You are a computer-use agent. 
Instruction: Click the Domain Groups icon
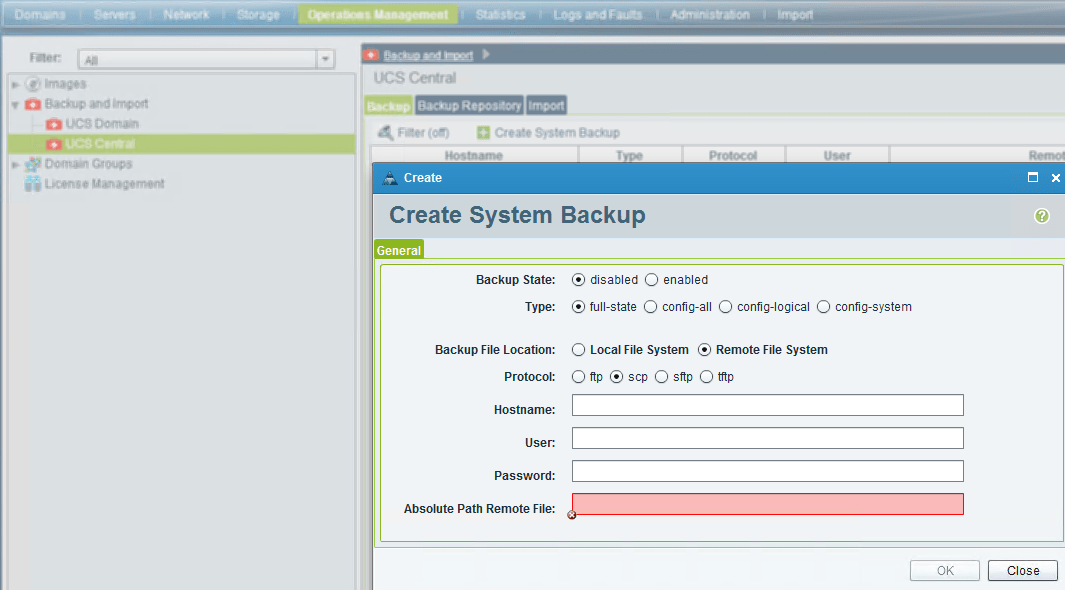coord(33,164)
